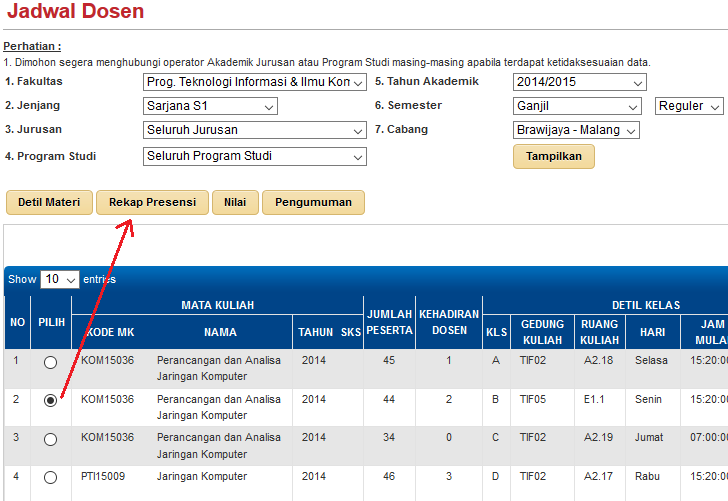The image size is (728, 501).
Task: Select radio button for Jaringan Komputer row 4
Action: (50, 477)
